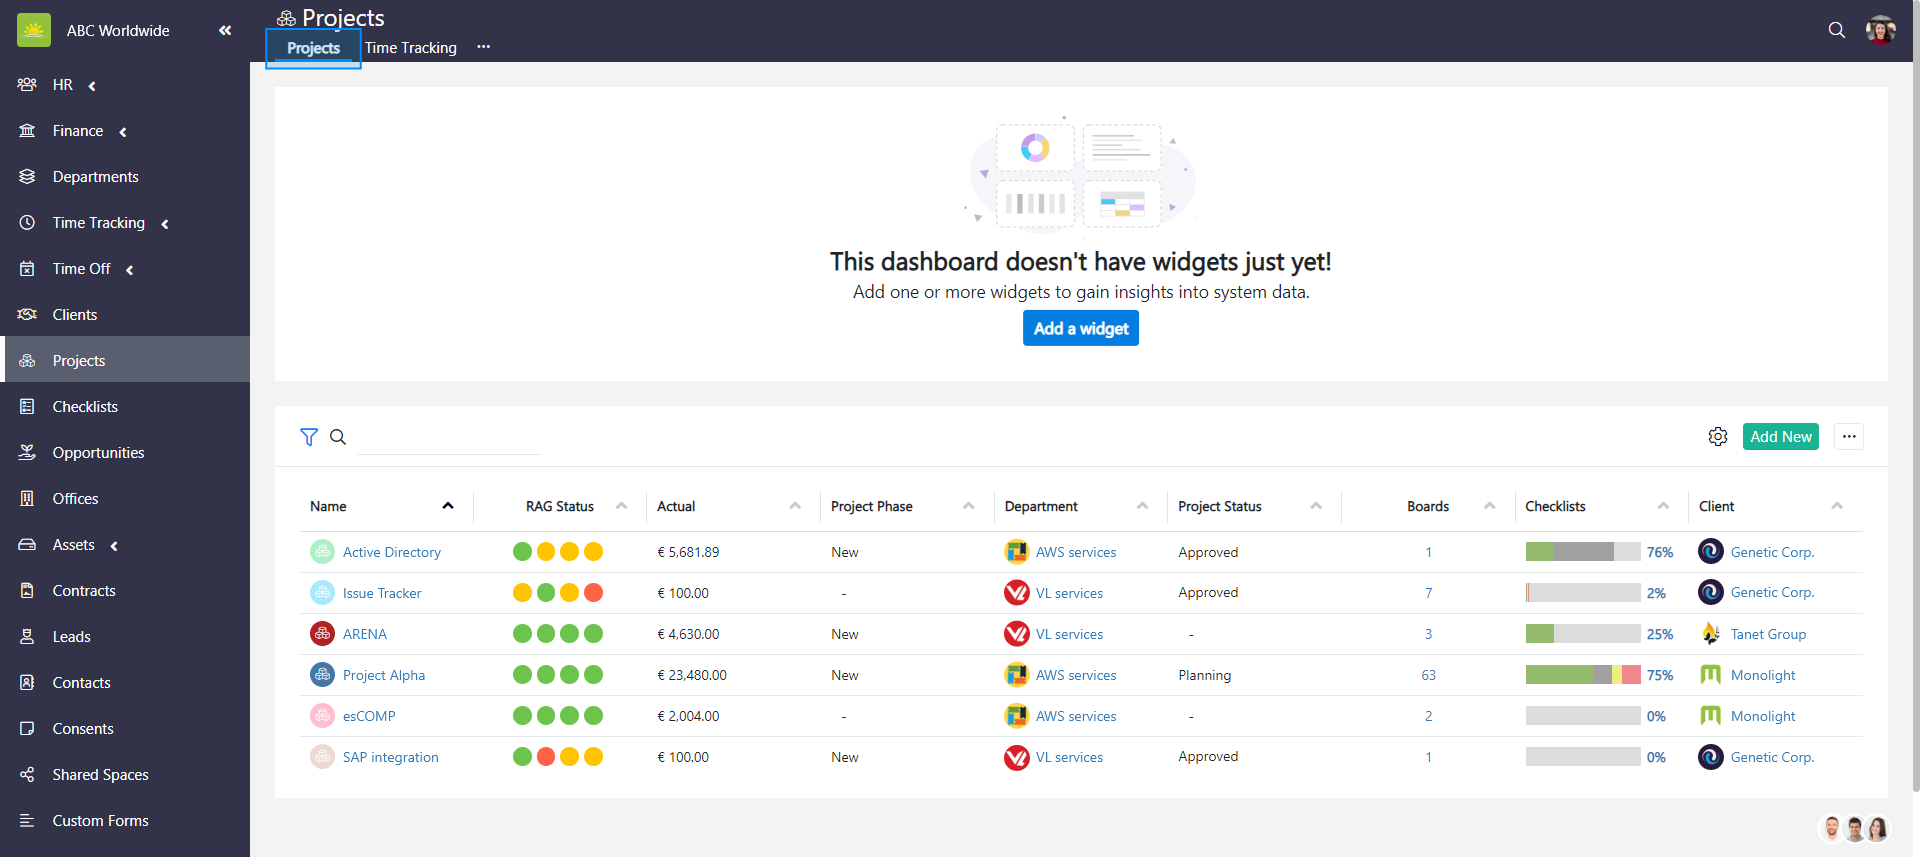Toggle sort on the Actual column
Screen dimensions: 1920x857
(x=795, y=506)
